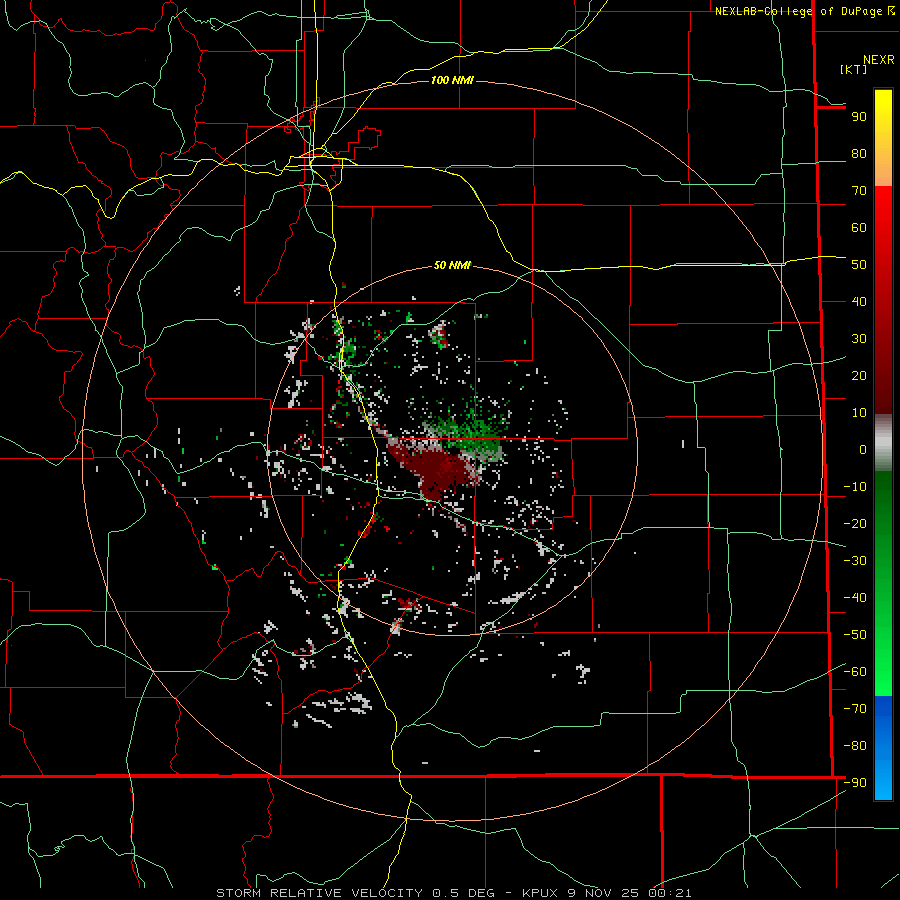900x900 pixels.
Task: Click the positive 50 value on velocity scale
Action: coord(859,265)
